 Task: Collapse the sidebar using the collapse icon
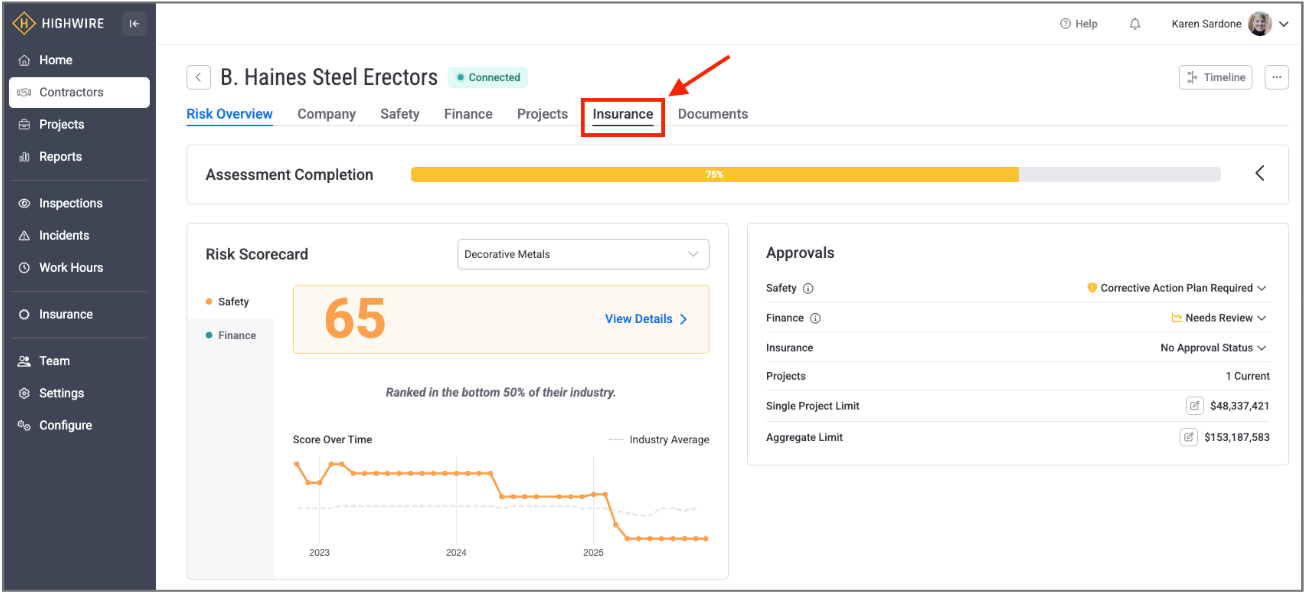click(x=134, y=24)
